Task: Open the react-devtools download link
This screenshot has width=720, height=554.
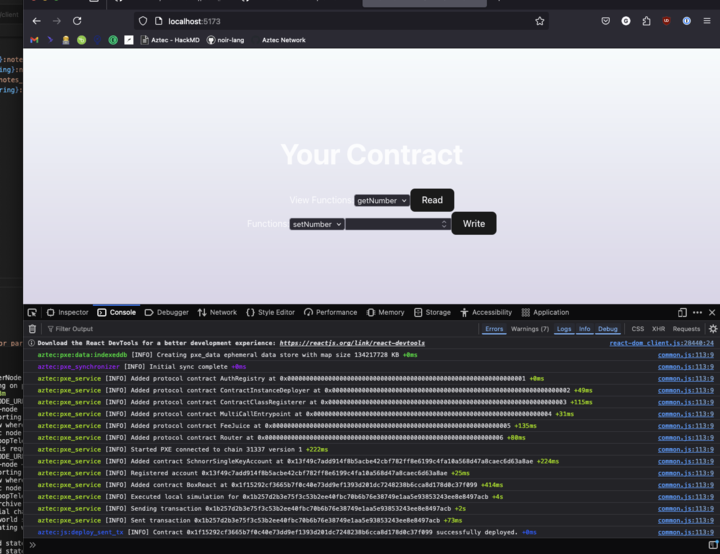Action: coord(352,343)
